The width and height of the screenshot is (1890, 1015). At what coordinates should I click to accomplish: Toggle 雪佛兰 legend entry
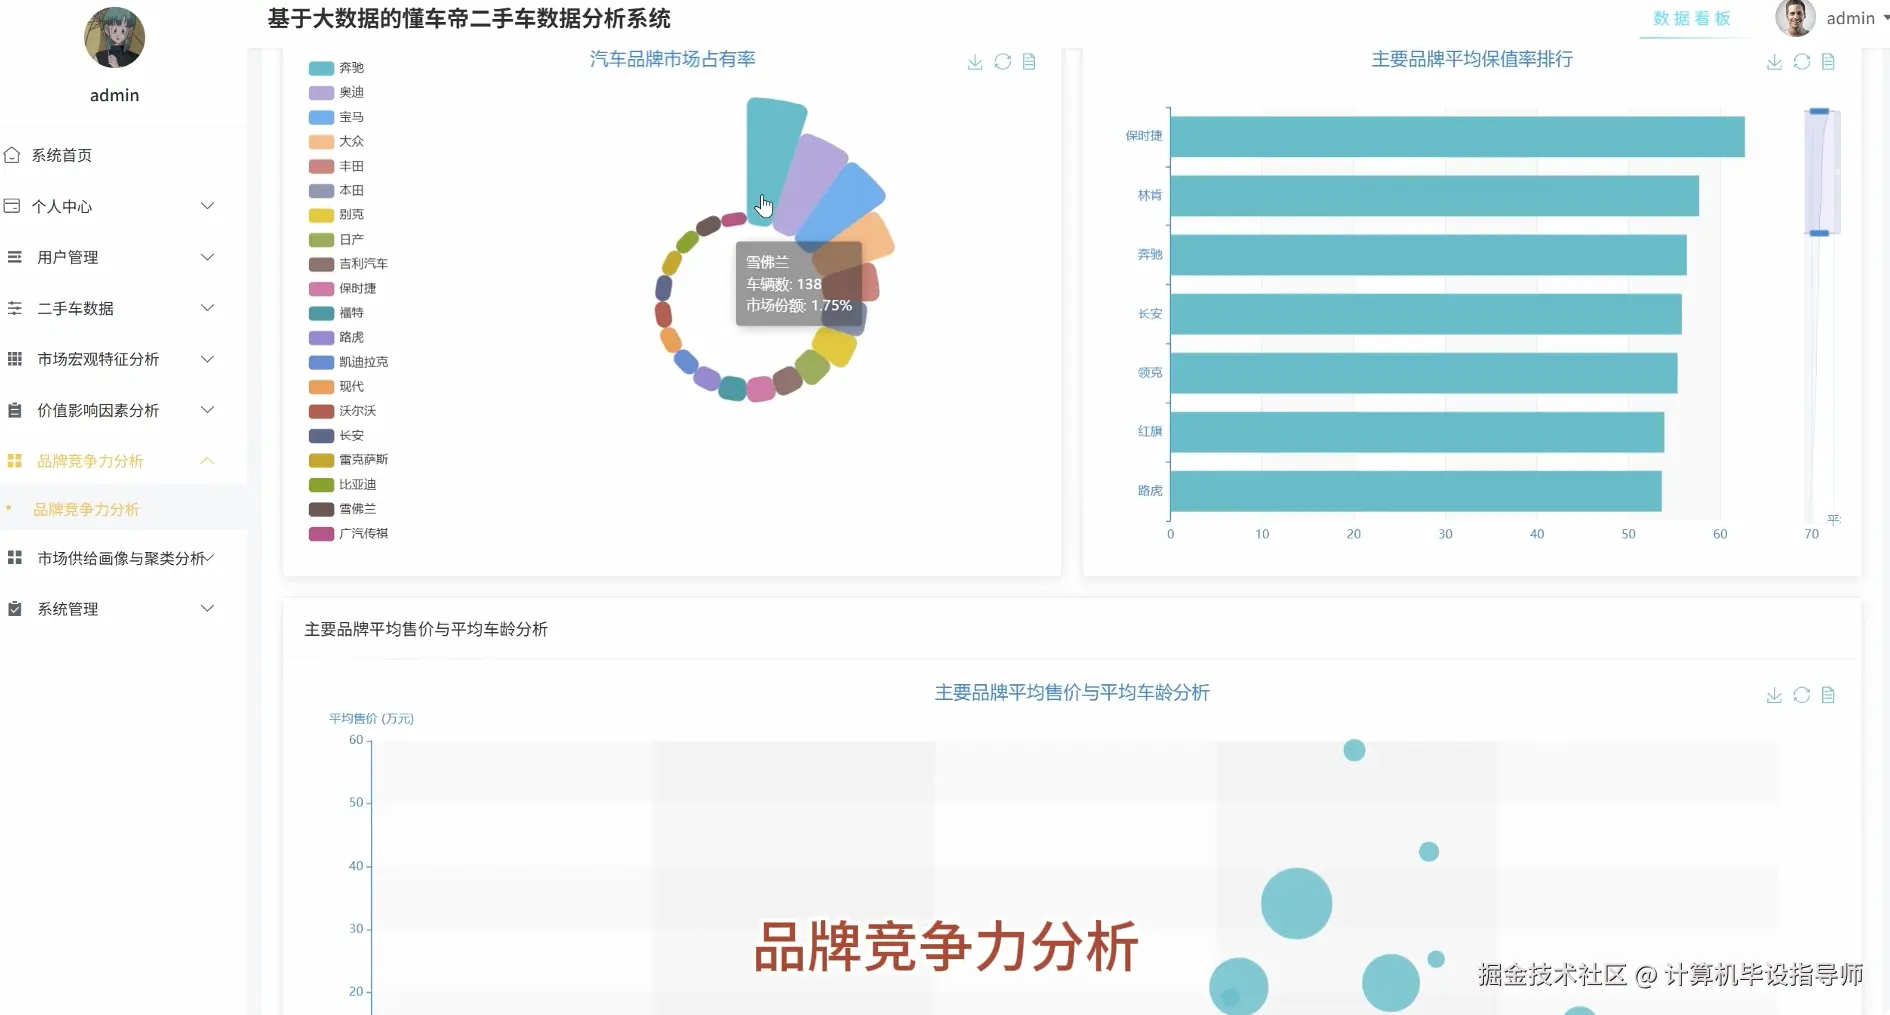click(x=343, y=509)
